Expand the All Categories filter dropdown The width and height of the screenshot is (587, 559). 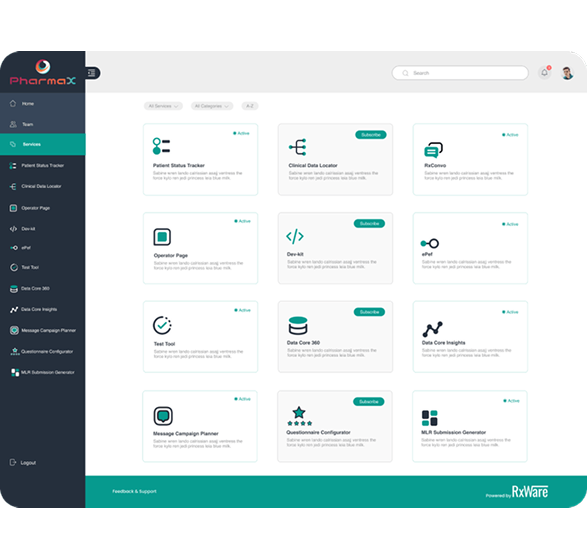tap(212, 106)
